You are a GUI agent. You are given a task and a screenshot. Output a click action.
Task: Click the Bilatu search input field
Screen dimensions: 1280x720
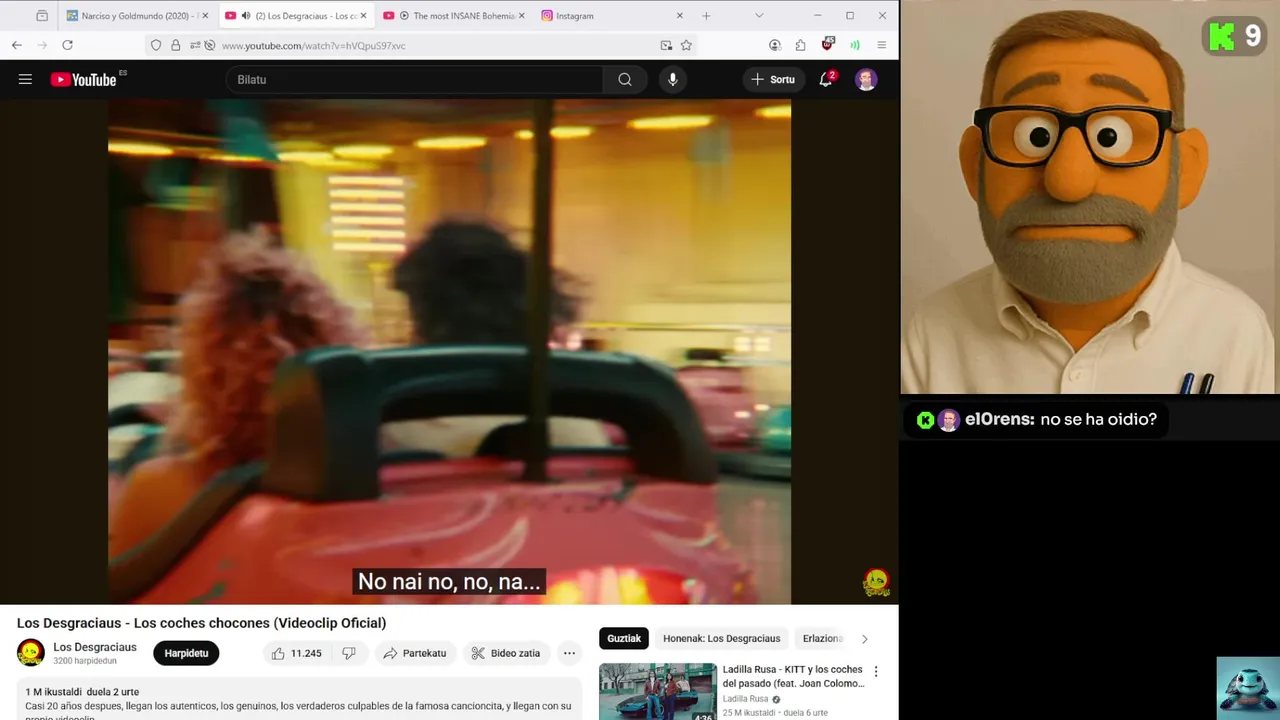click(x=415, y=79)
